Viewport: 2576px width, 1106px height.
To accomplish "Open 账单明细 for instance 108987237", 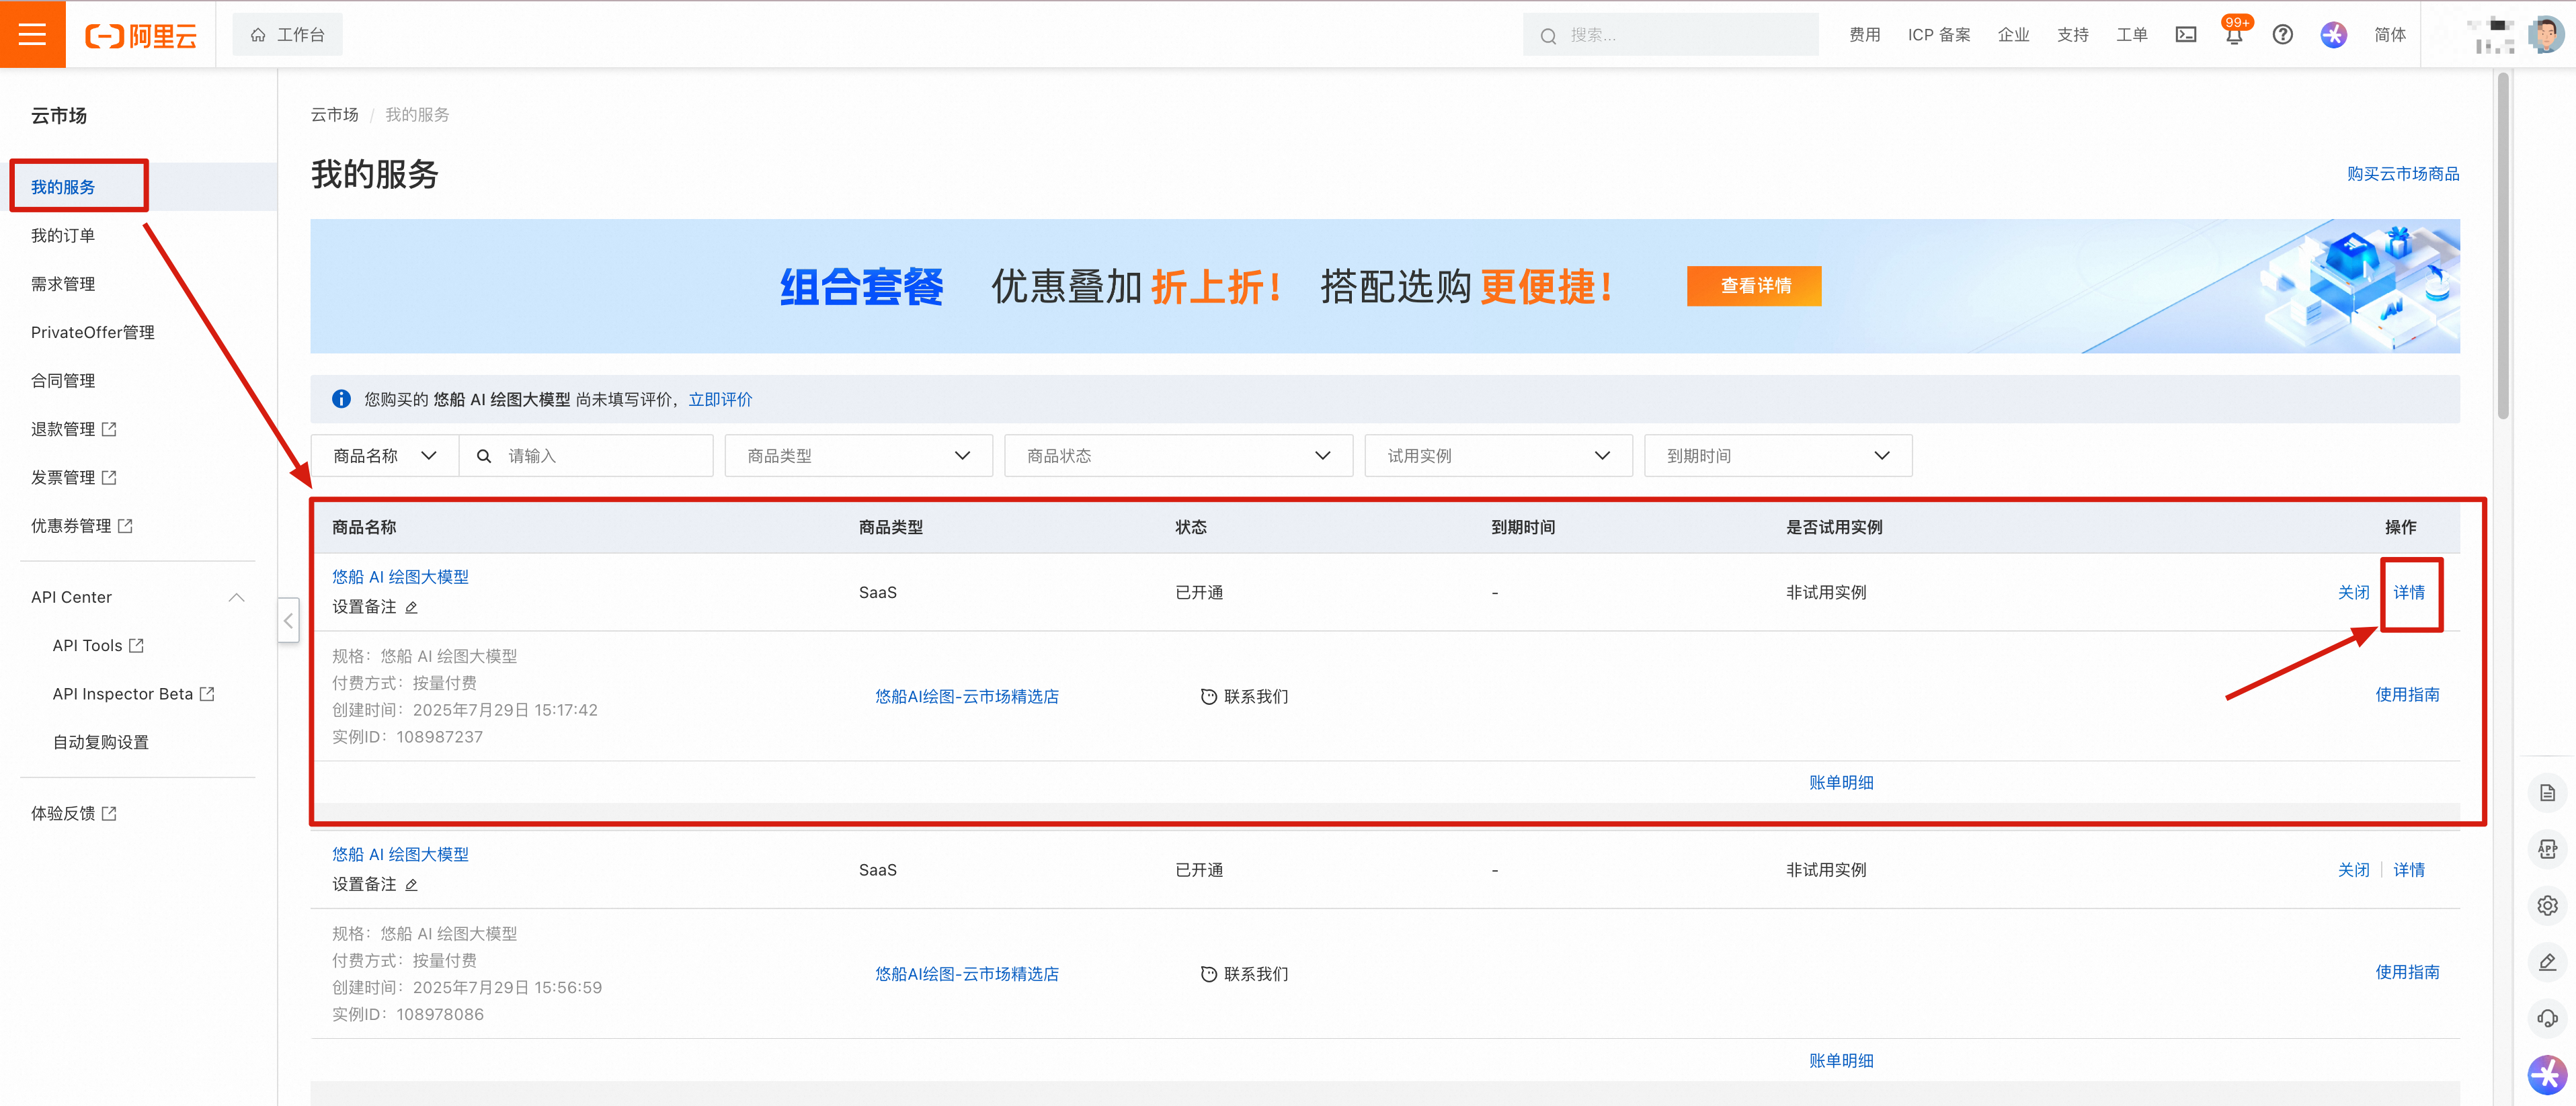I will [1841, 783].
